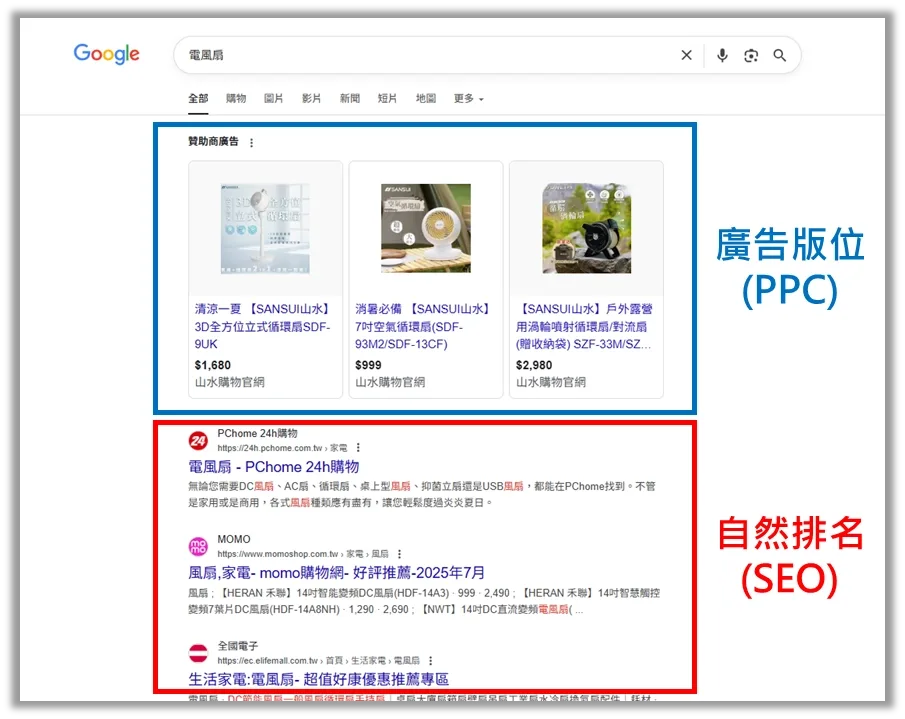Viewport: 905px width, 719px height.
Task: Click the PChome result description snippet
Action: tap(422, 495)
